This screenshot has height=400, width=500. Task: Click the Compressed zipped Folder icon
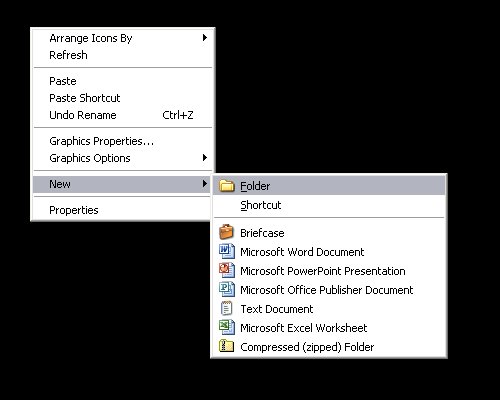point(226,346)
